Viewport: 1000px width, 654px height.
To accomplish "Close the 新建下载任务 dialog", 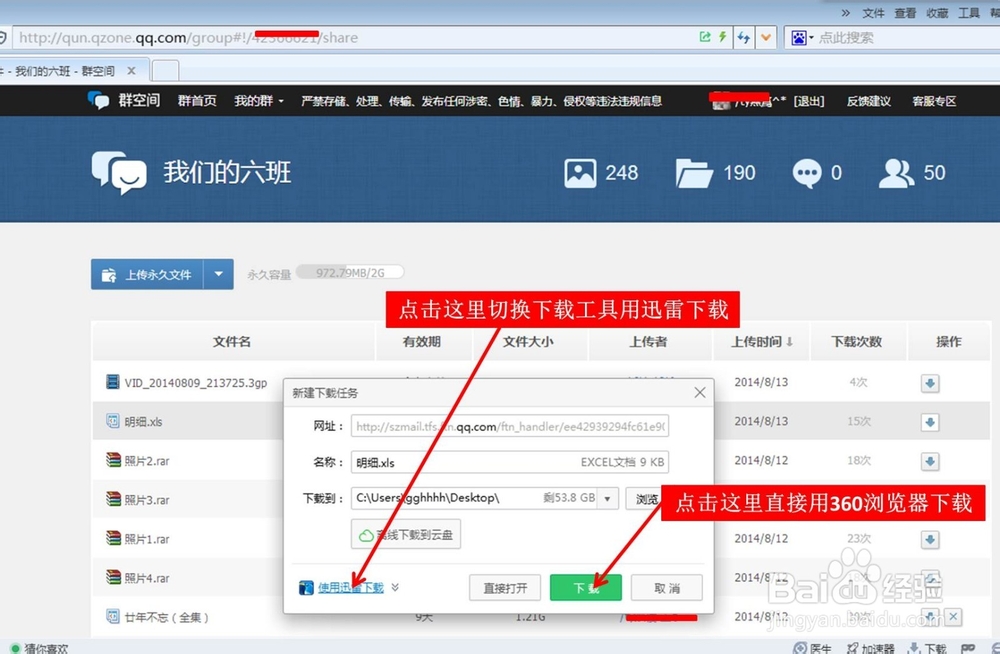I will 700,392.
